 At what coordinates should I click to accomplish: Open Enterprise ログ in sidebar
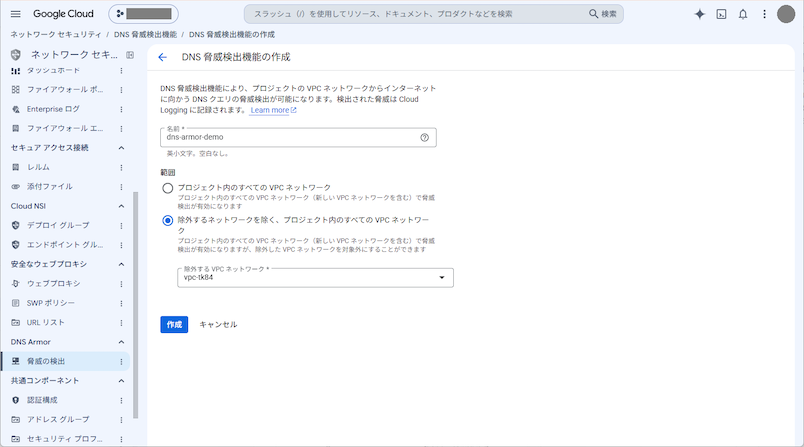[53, 109]
